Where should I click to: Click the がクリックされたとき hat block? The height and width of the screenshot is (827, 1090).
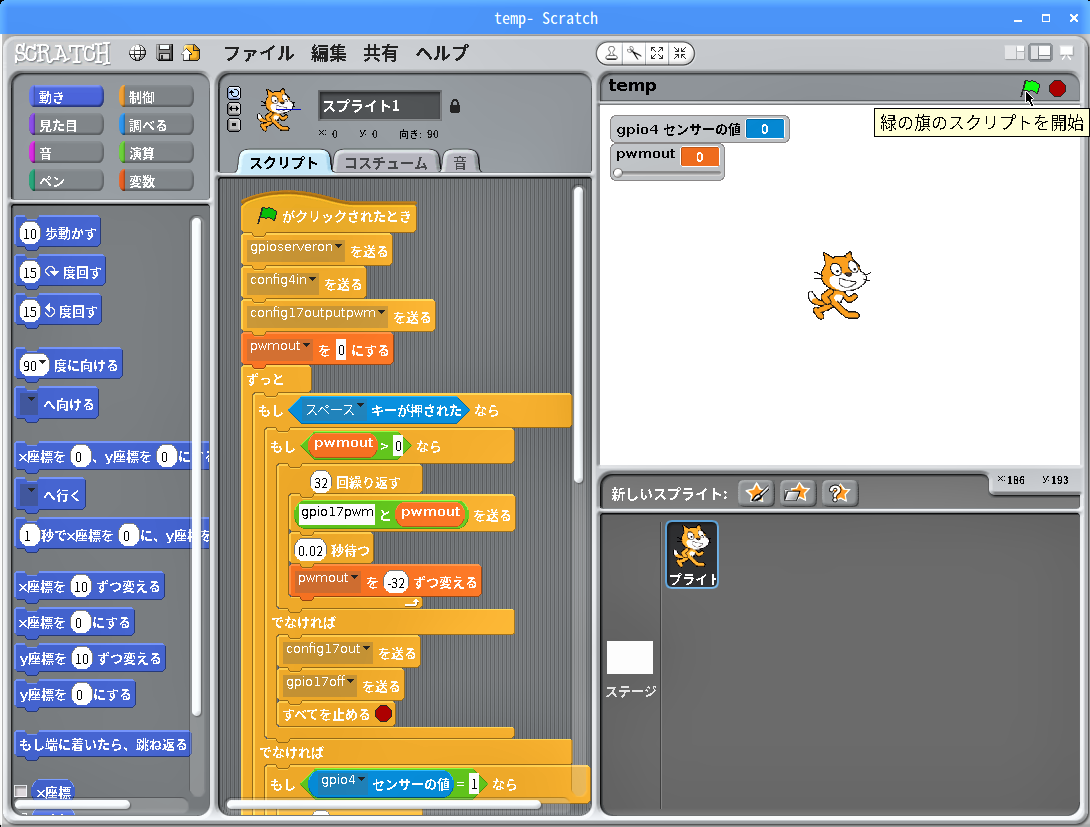pyautogui.click(x=329, y=212)
